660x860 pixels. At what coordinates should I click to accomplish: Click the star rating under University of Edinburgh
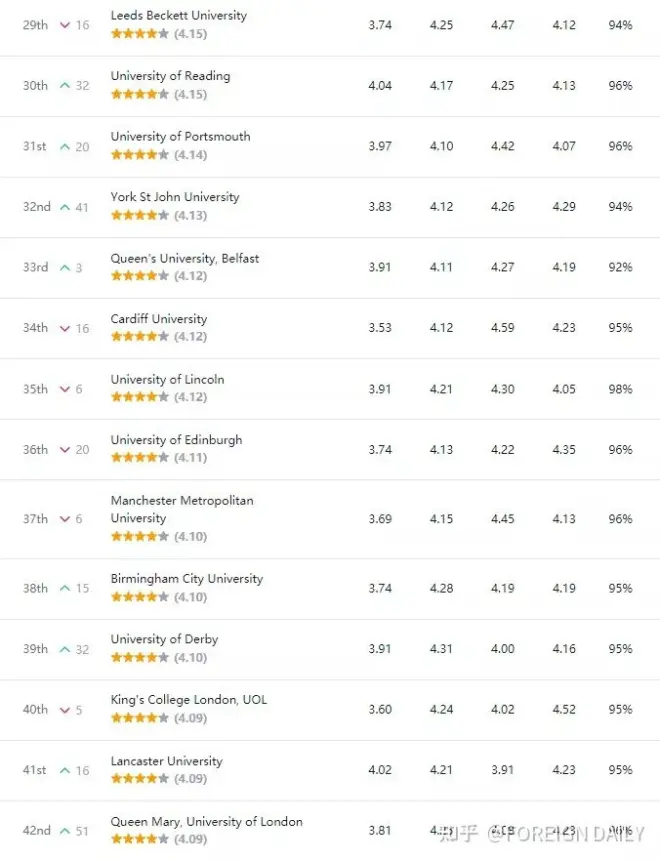140,458
